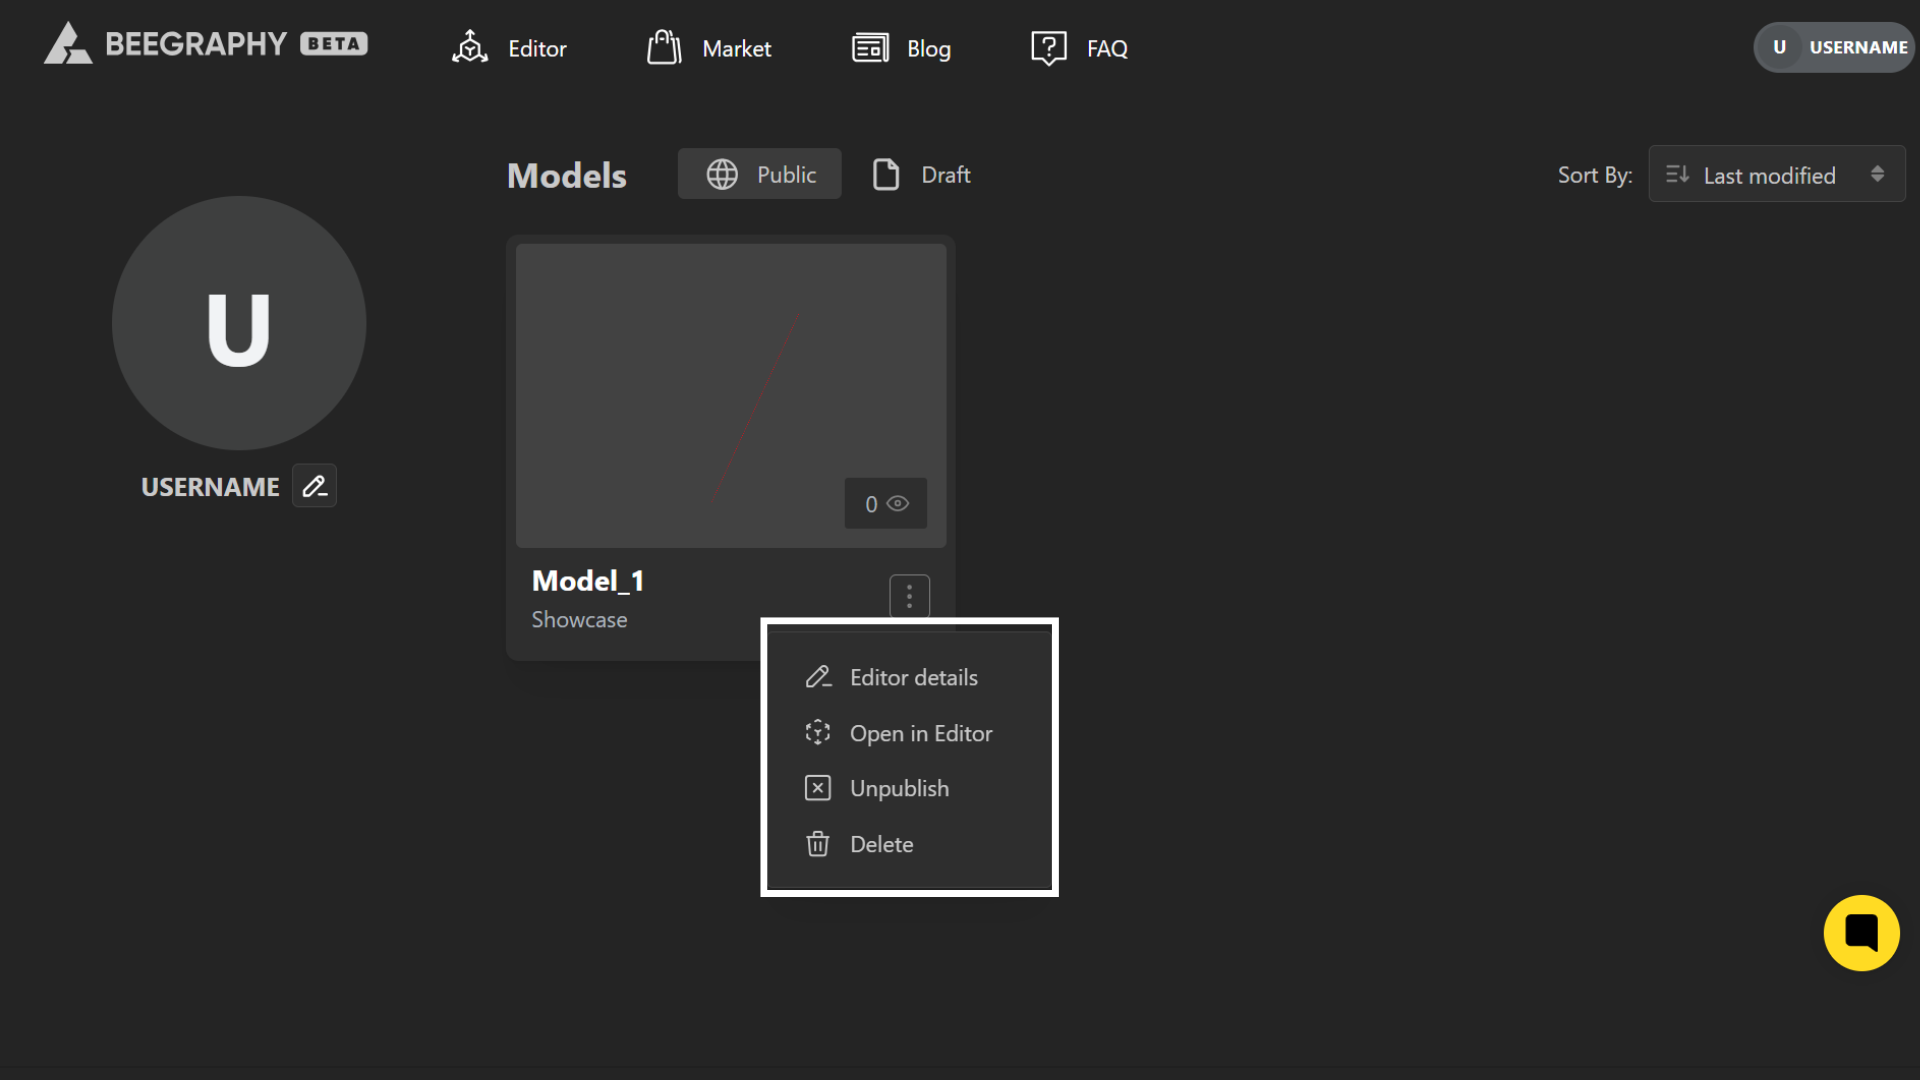Select Open in Editor menu option
This screenshot has width=1920, height=1080.
(920, 734)
